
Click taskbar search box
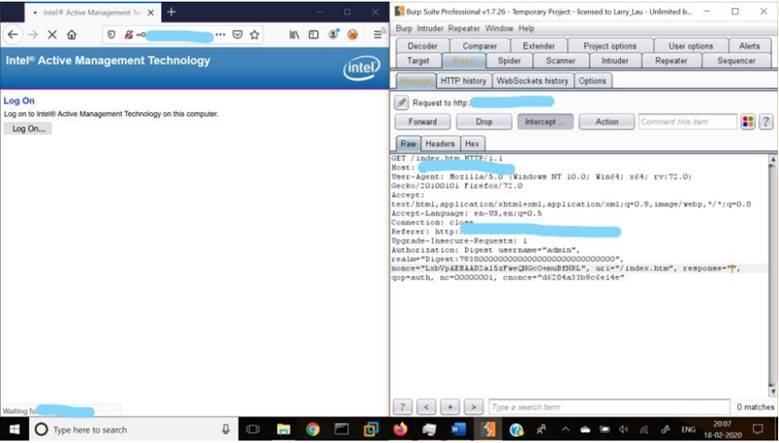[133, 429]
